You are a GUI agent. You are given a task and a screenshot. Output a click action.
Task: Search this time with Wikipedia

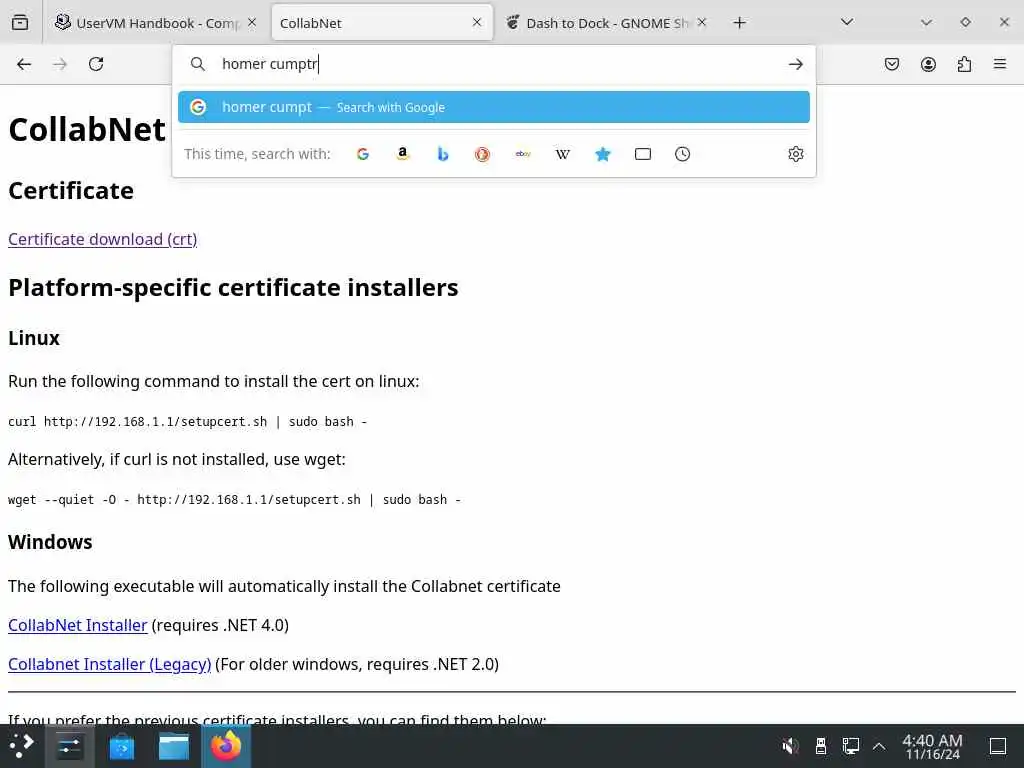(x=562, y=154)
